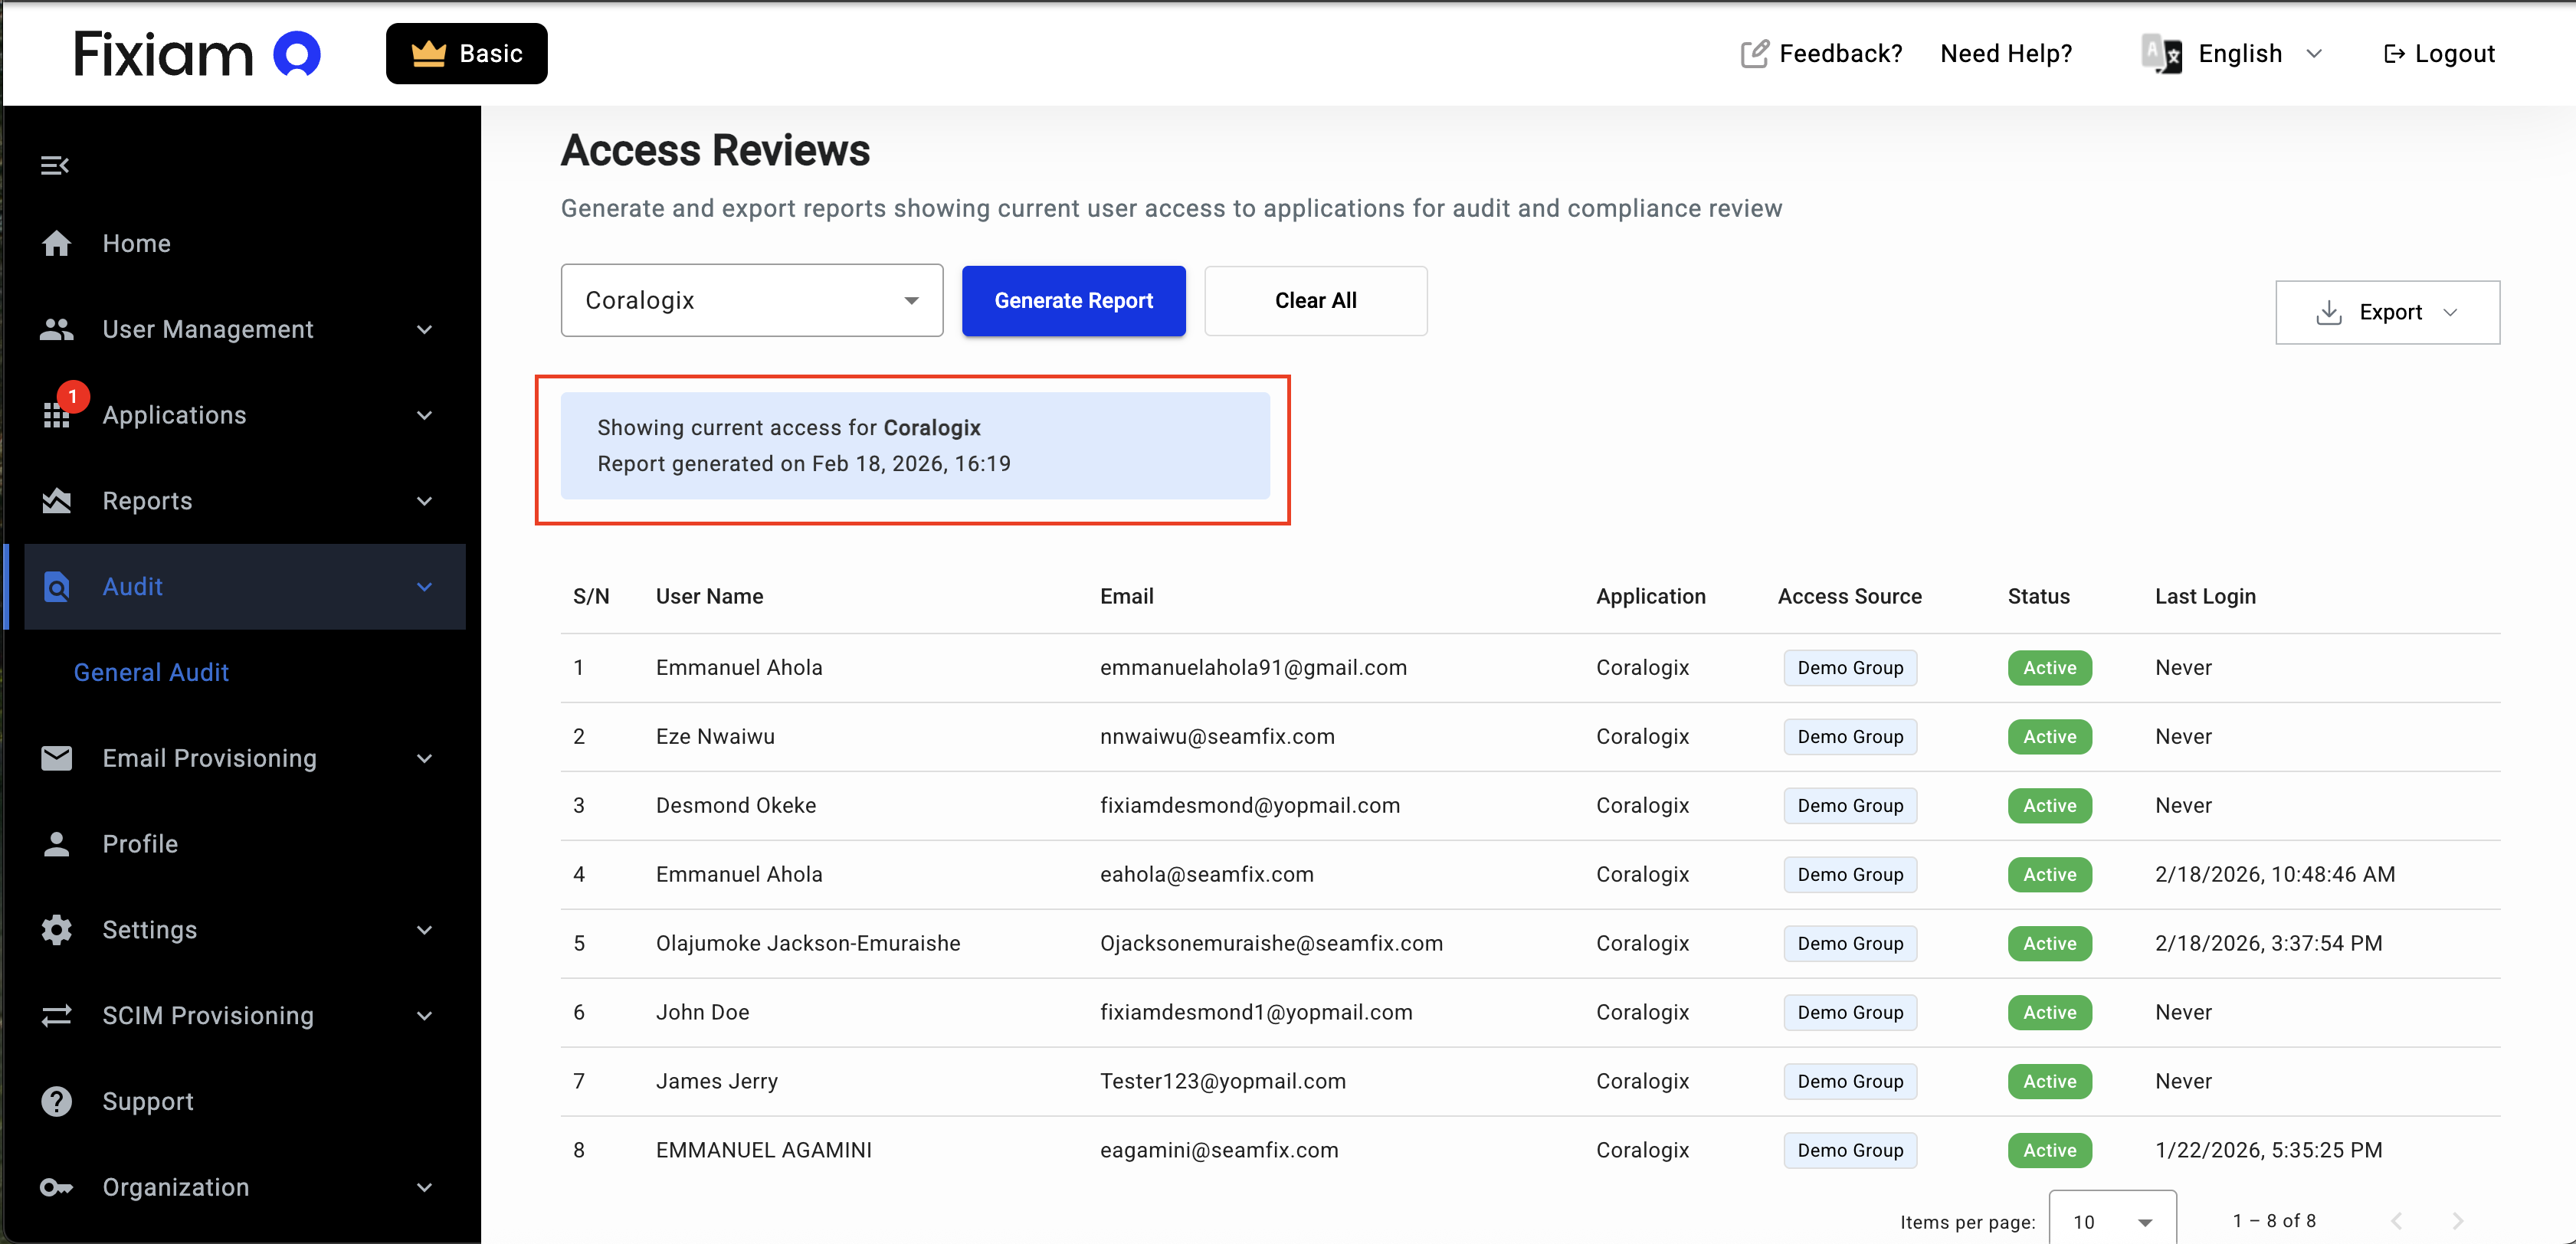Click the Feedback pencil icon

1754,53
